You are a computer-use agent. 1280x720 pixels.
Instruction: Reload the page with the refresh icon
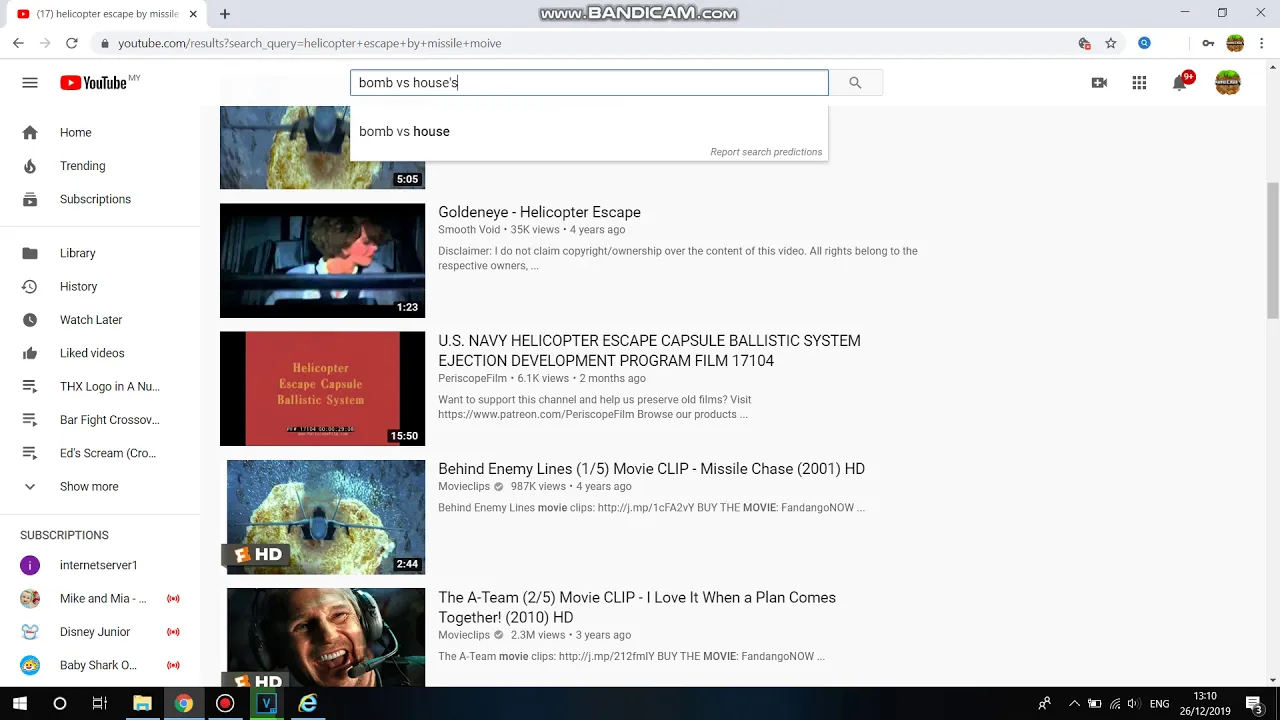coord(72,43)
